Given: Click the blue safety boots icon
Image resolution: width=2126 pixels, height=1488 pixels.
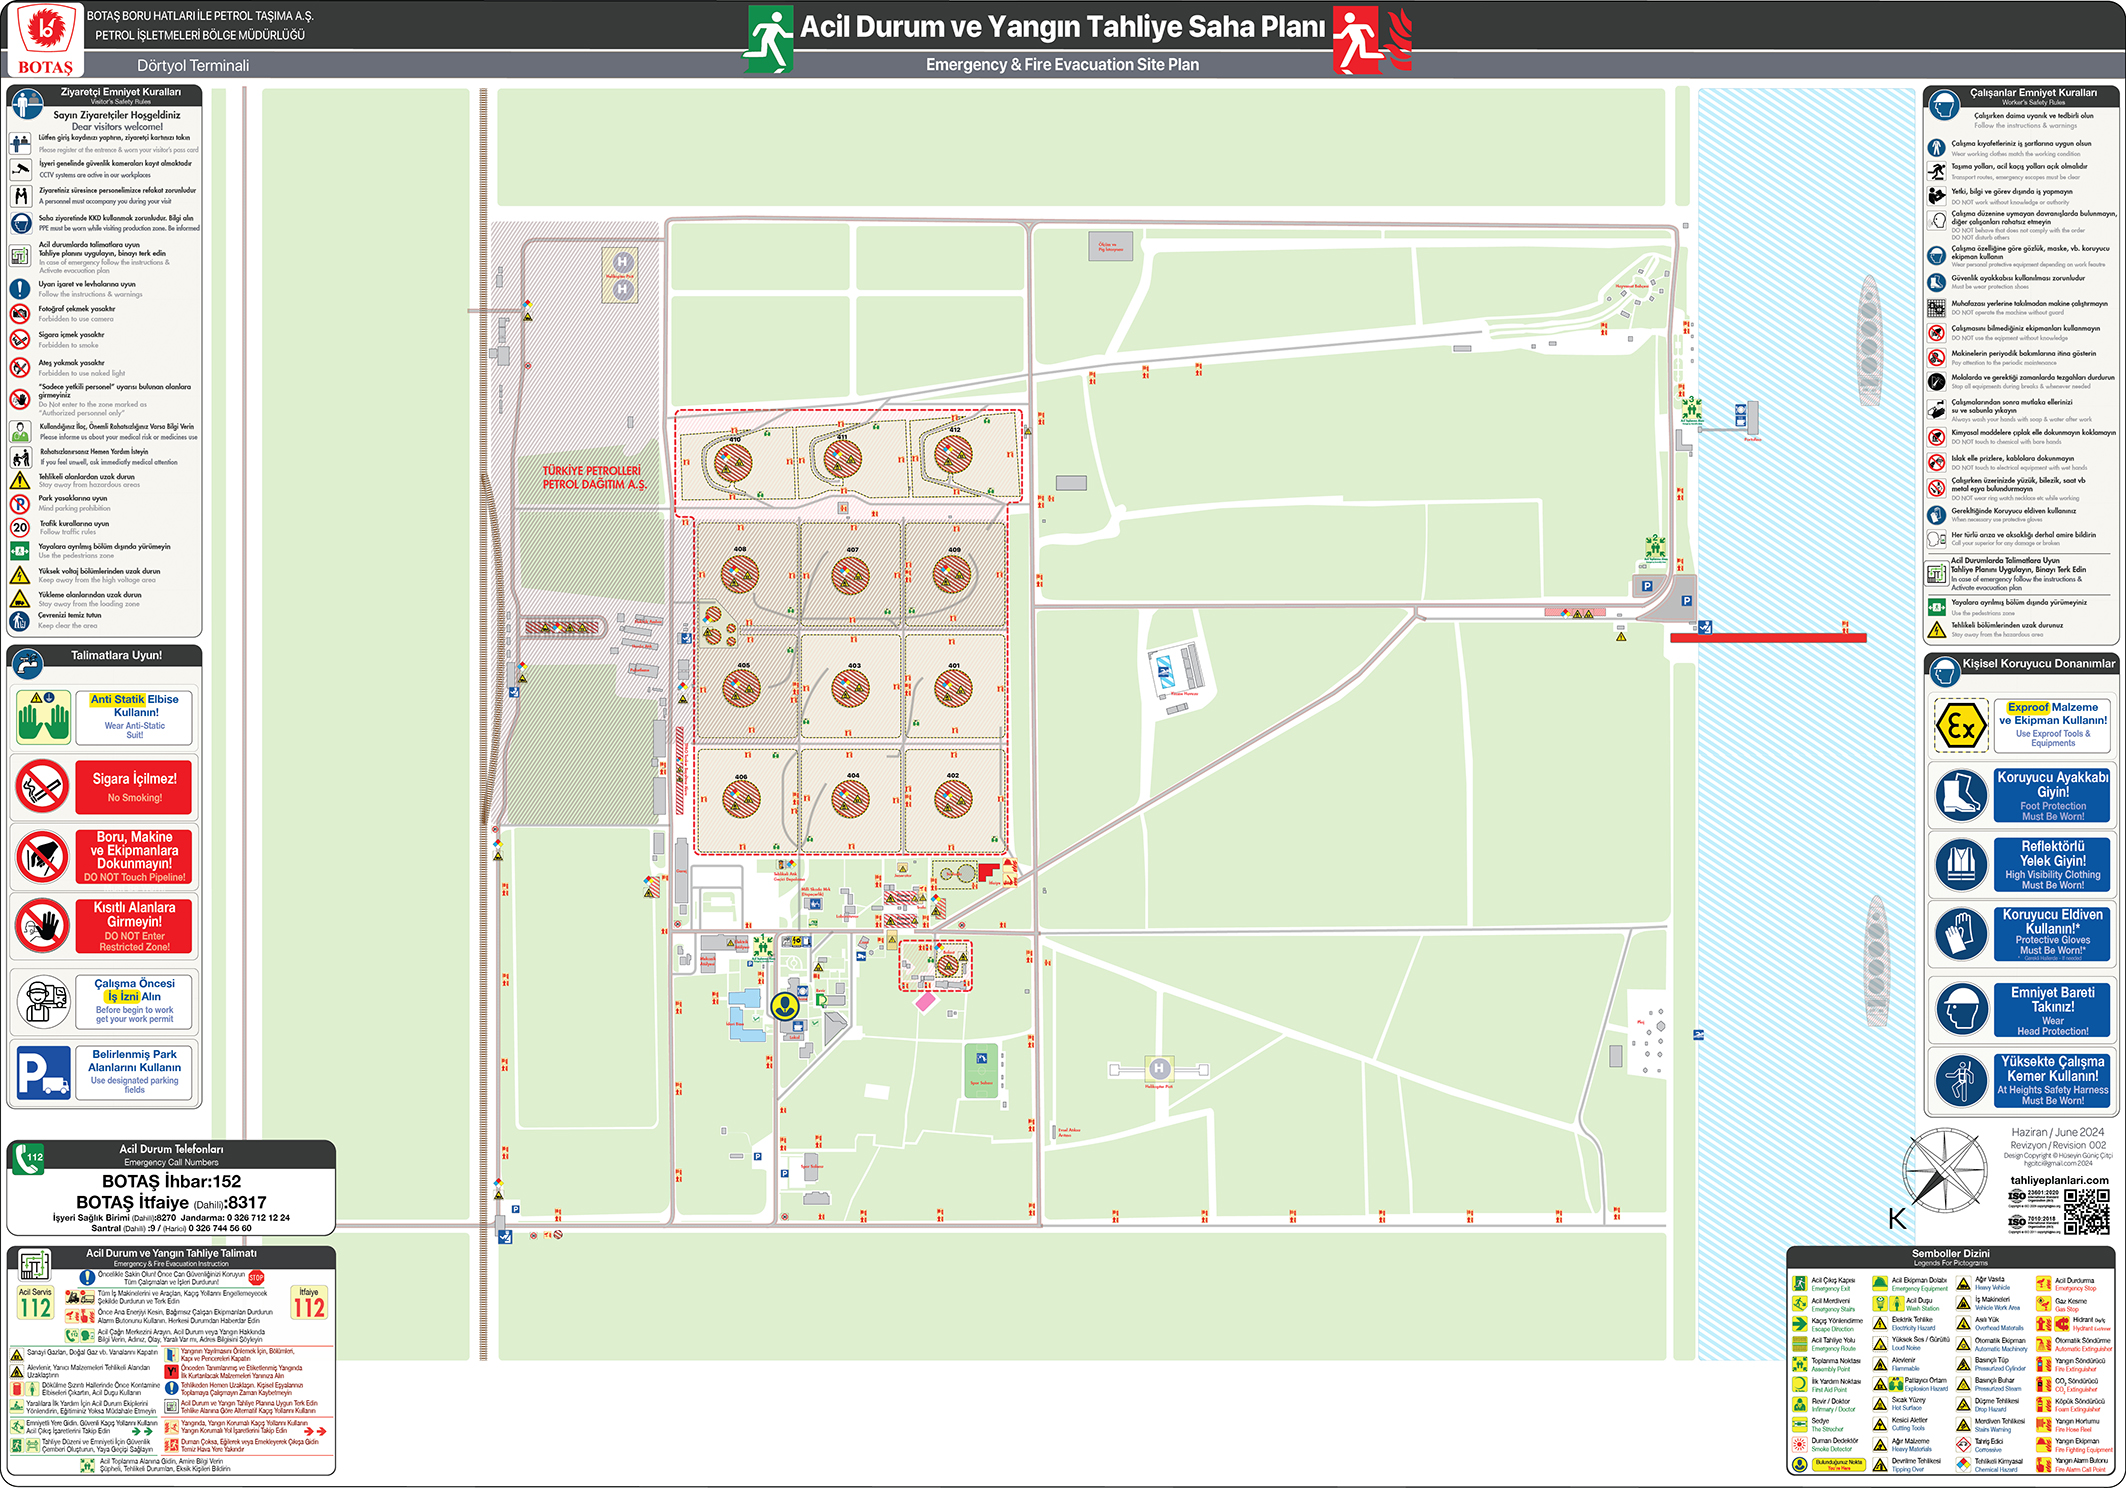Looking at the screenshot, I should (x=1960, y=795).
